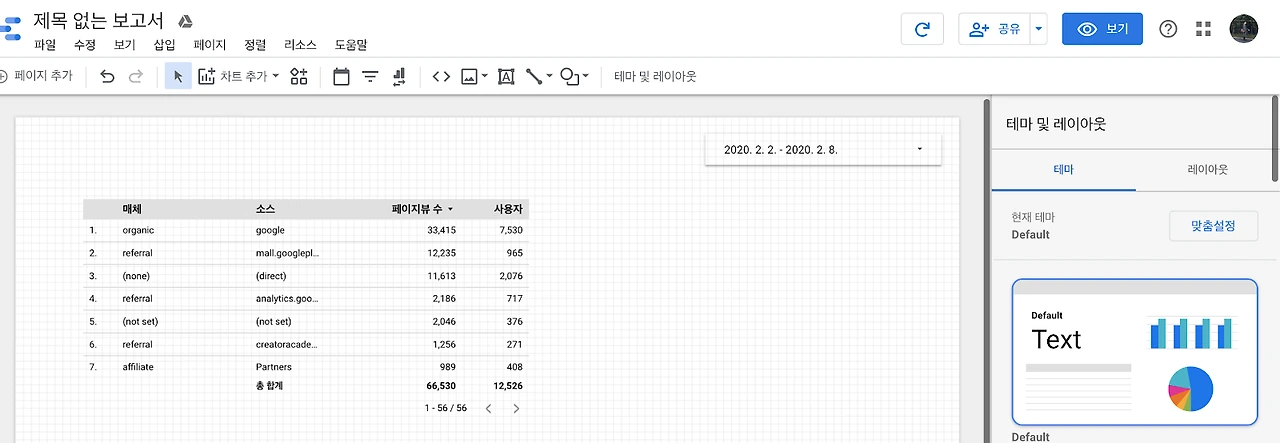Click the refresh data button
Viewport: 1280px width, 443px height.
922,29
